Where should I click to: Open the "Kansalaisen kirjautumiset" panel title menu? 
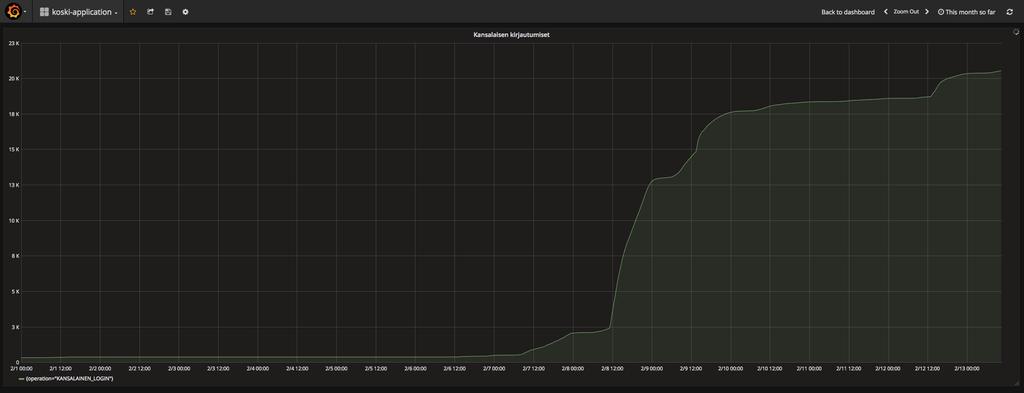[511, 35]
